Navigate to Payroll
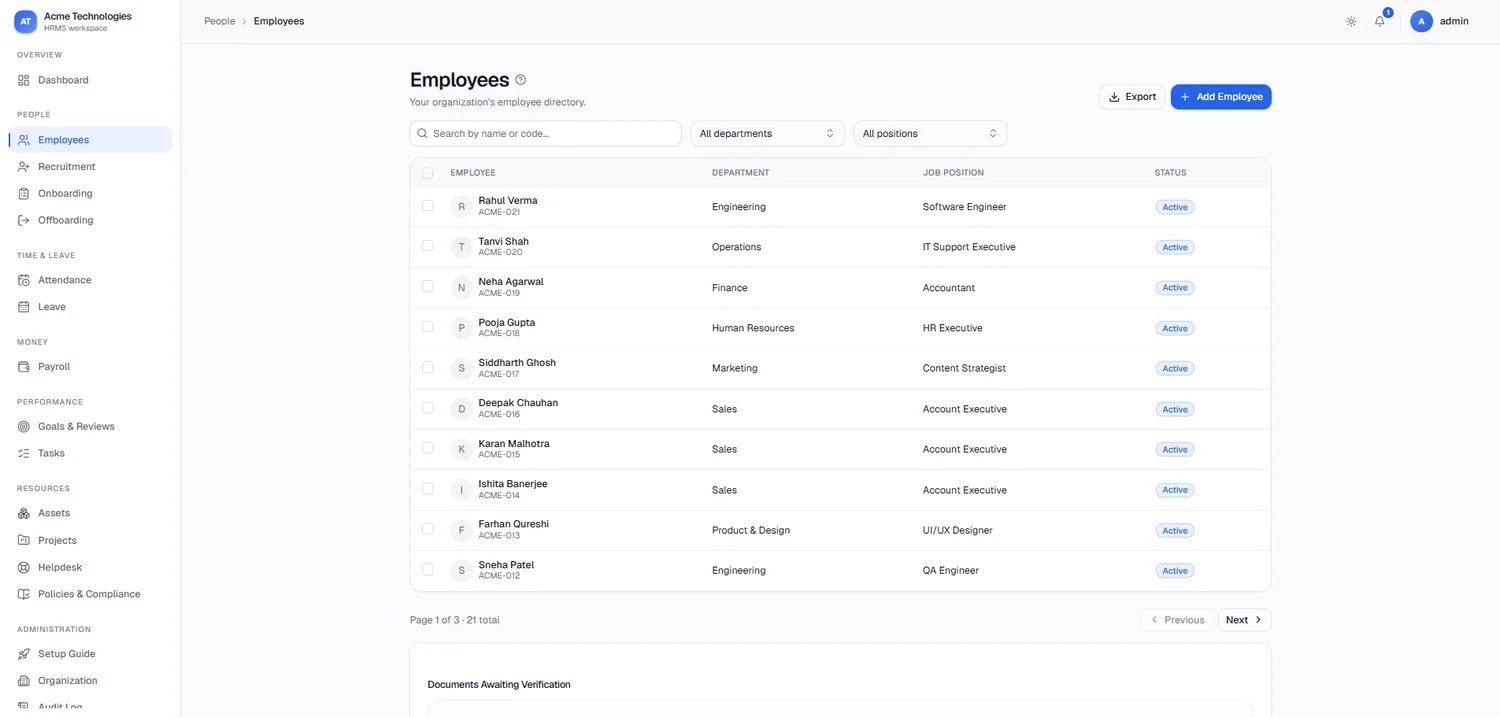Image resolution: width=1500 pixels, height=717 pixels. click(90, 367)
